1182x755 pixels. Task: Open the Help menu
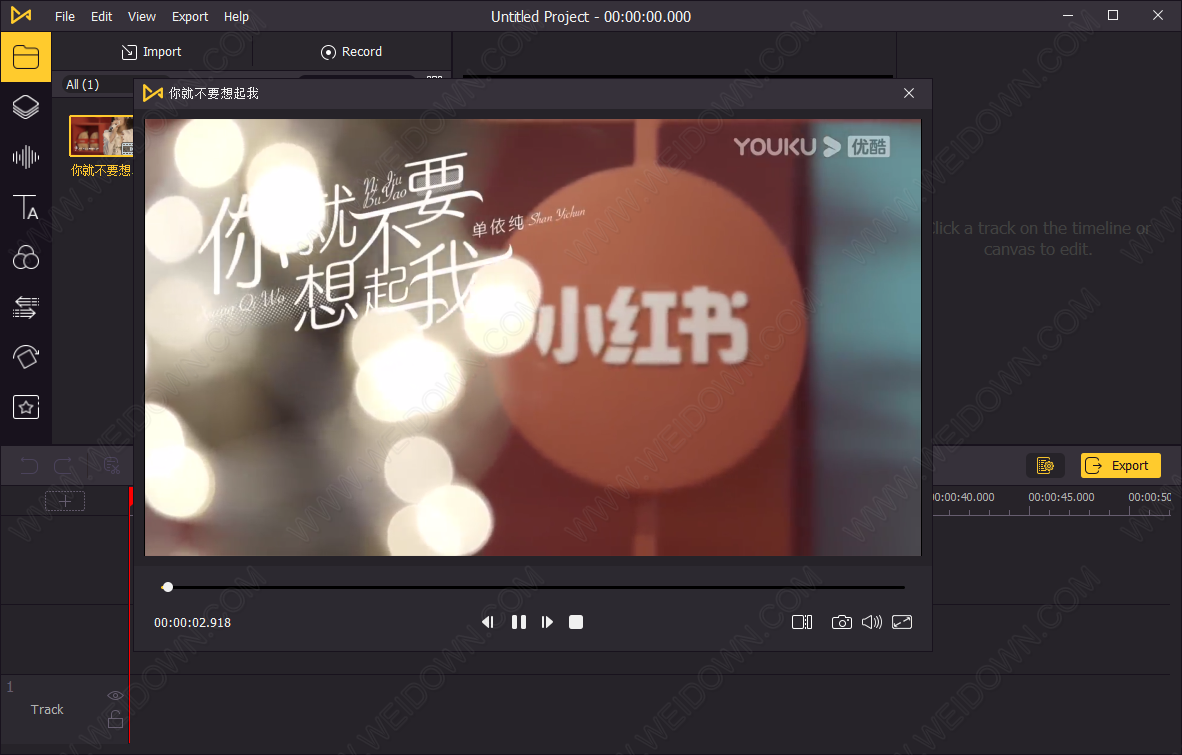coord(236,17)
